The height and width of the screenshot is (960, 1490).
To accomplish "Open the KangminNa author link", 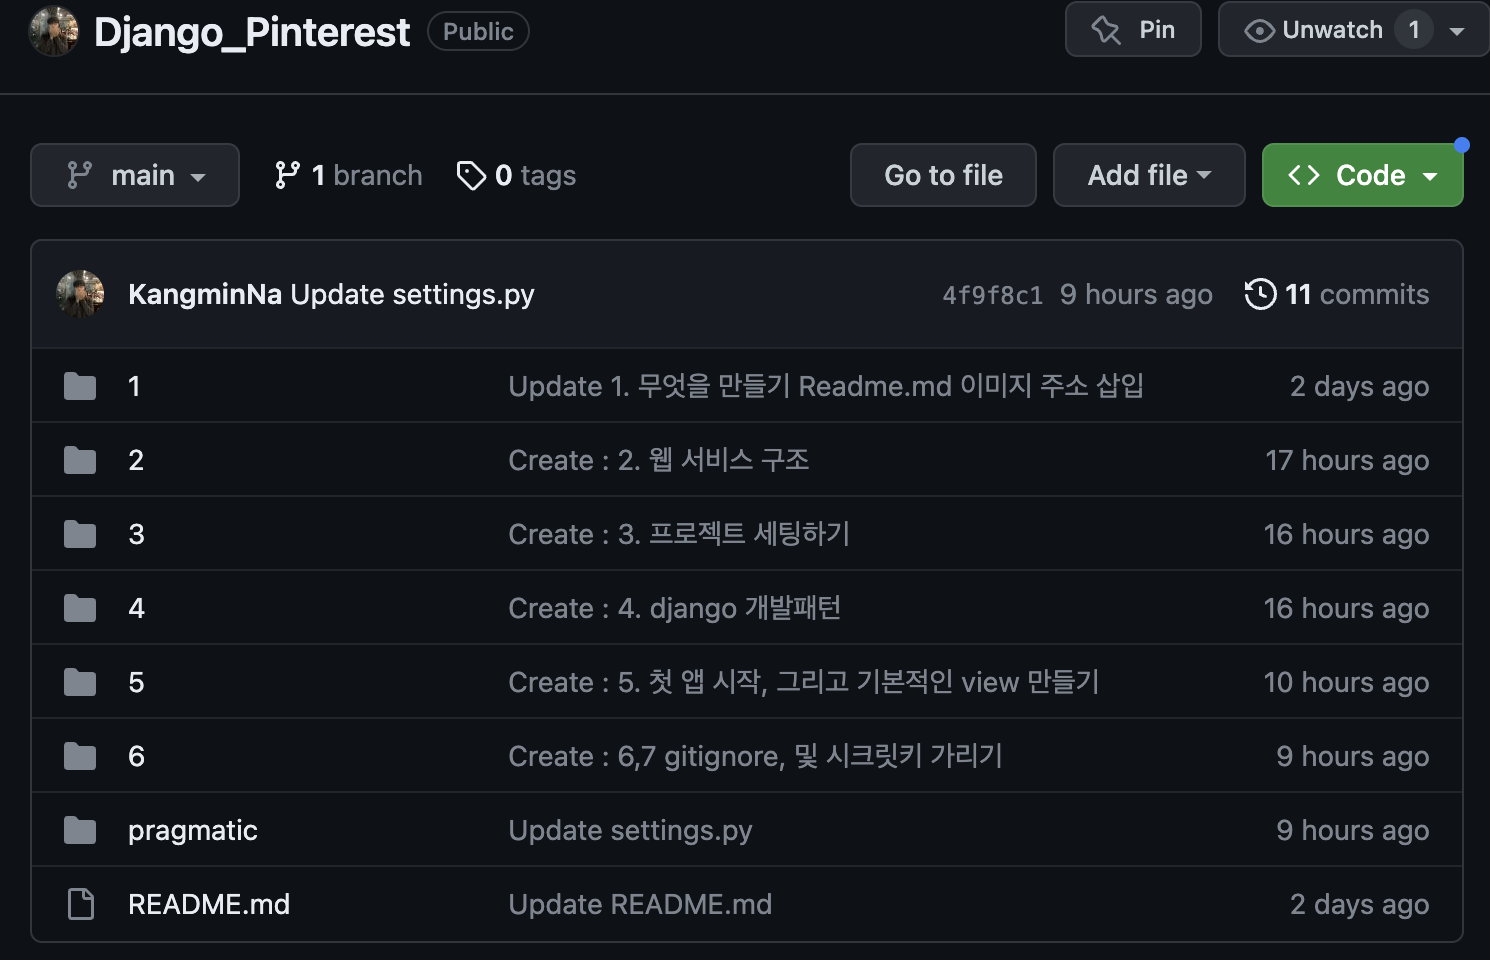I will click(x=205, y=294).
